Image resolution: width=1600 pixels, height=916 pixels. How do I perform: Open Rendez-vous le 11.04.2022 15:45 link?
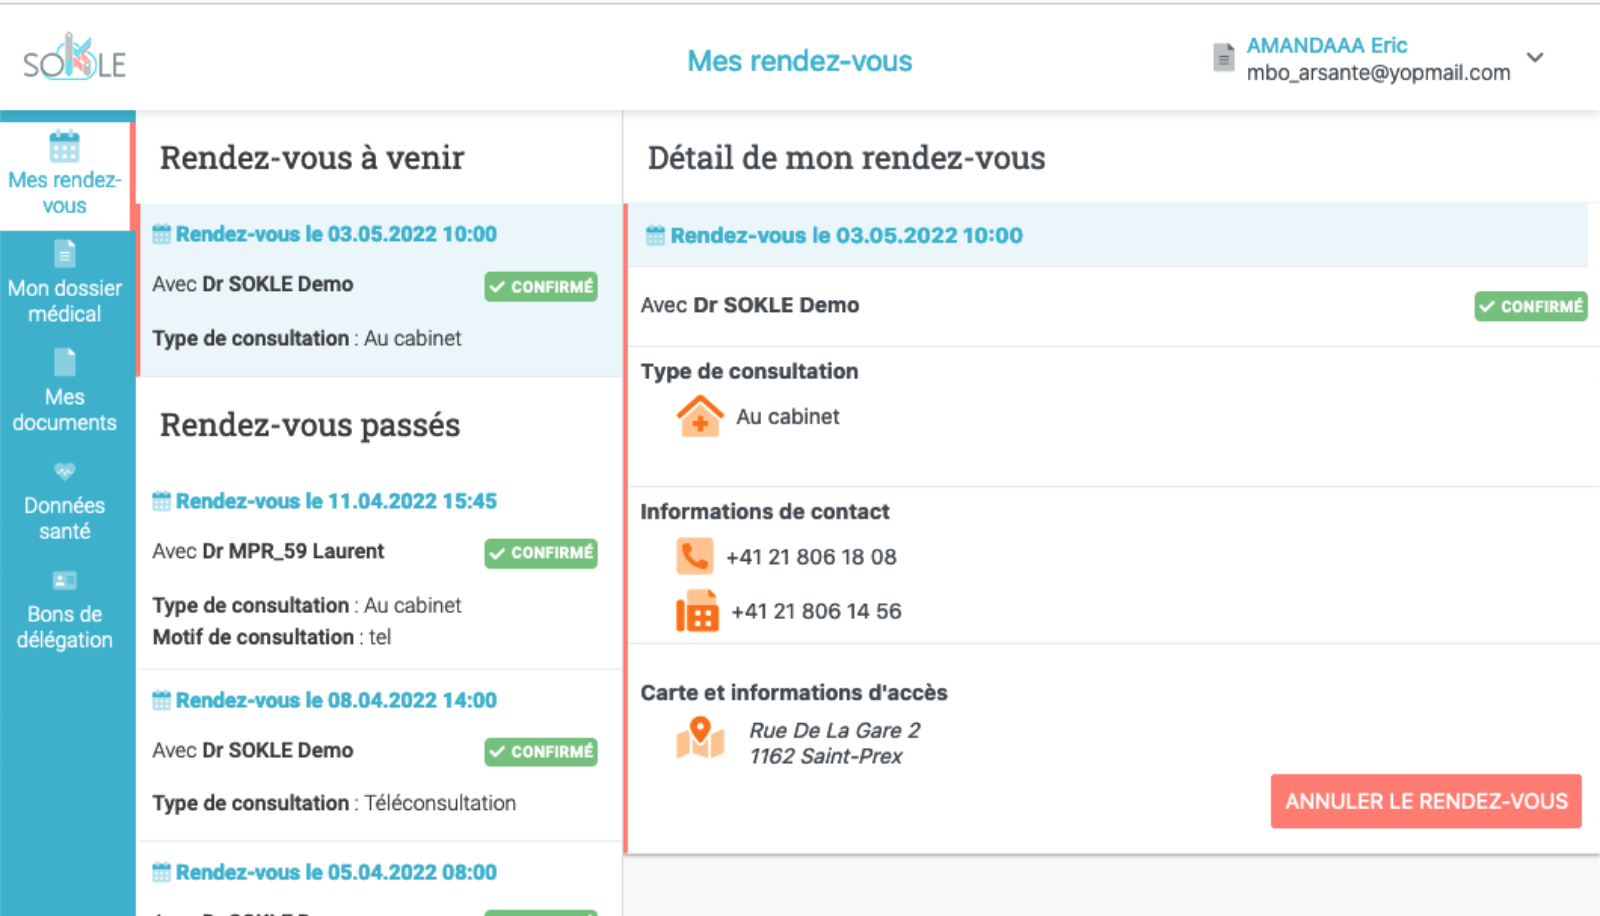click(336, 501)
